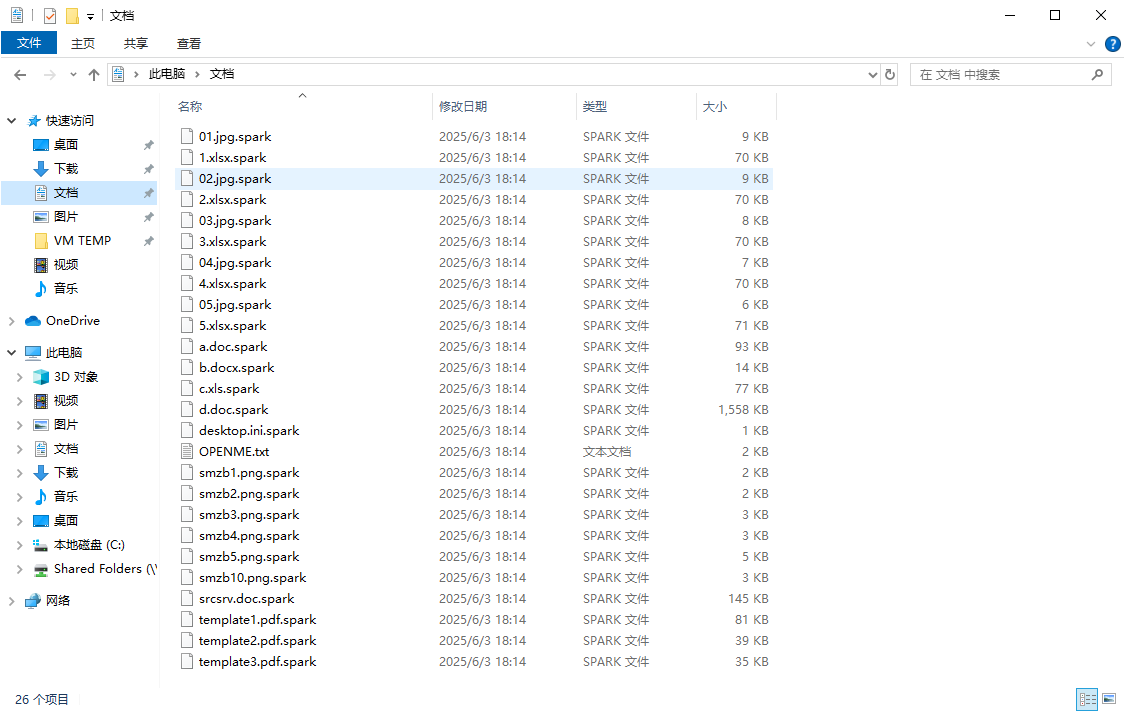Expand the 本地磁盘 (C:) tree node

(19, 545)
